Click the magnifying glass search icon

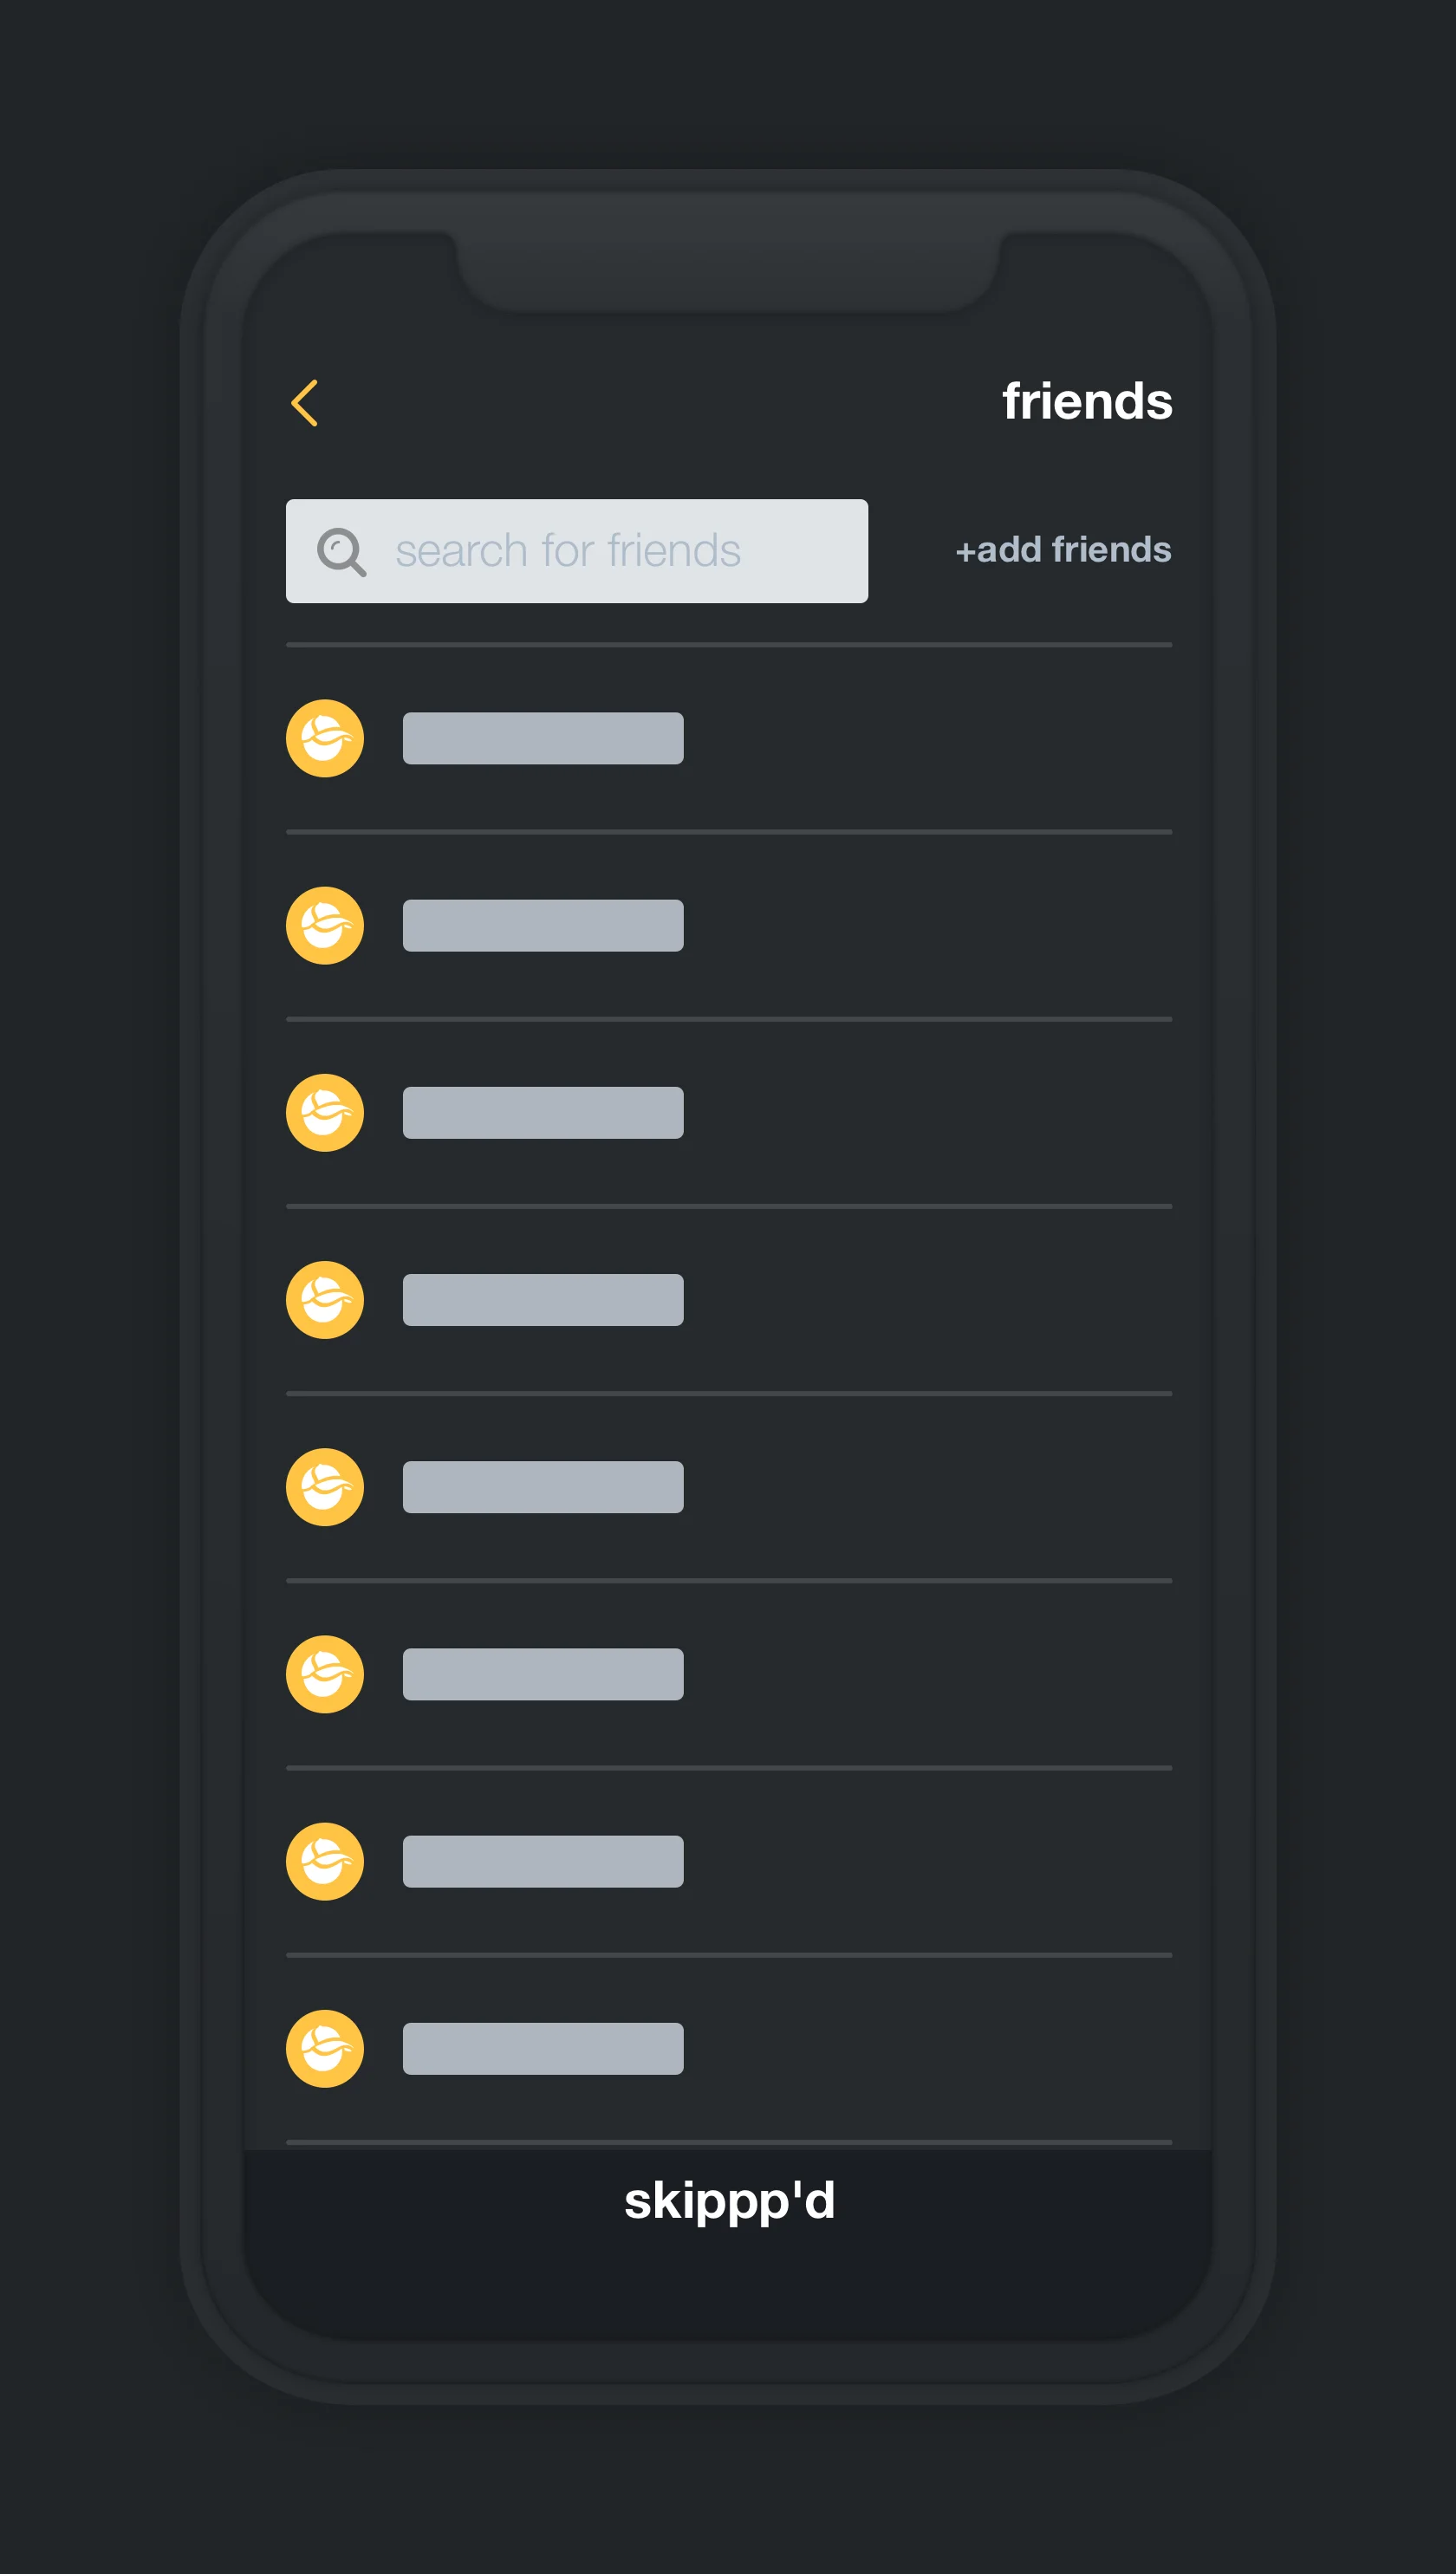342,552
